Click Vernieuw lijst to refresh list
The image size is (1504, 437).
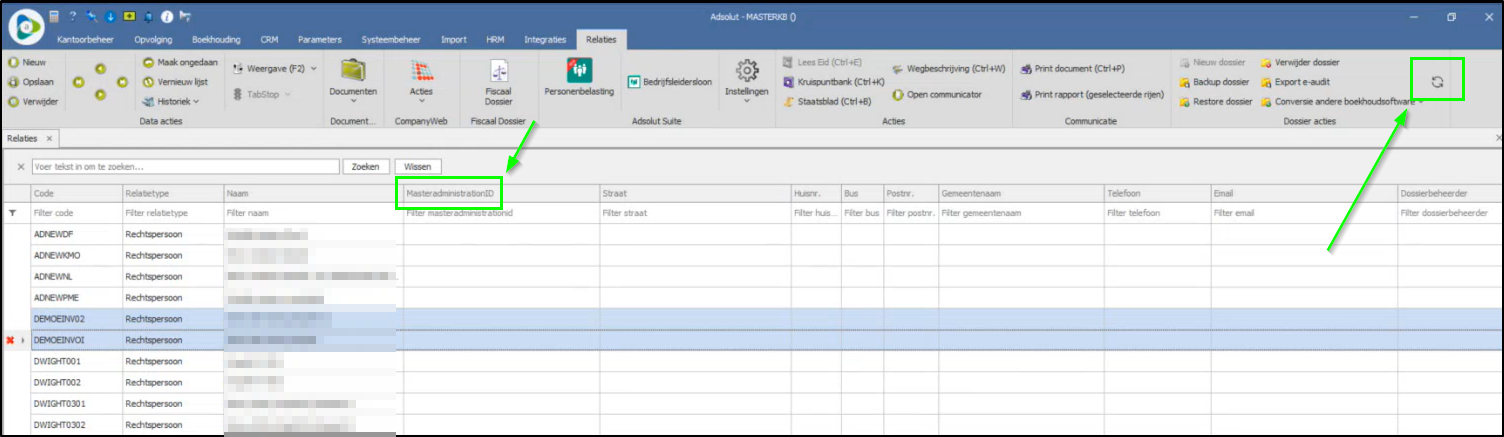click(175, 82)
